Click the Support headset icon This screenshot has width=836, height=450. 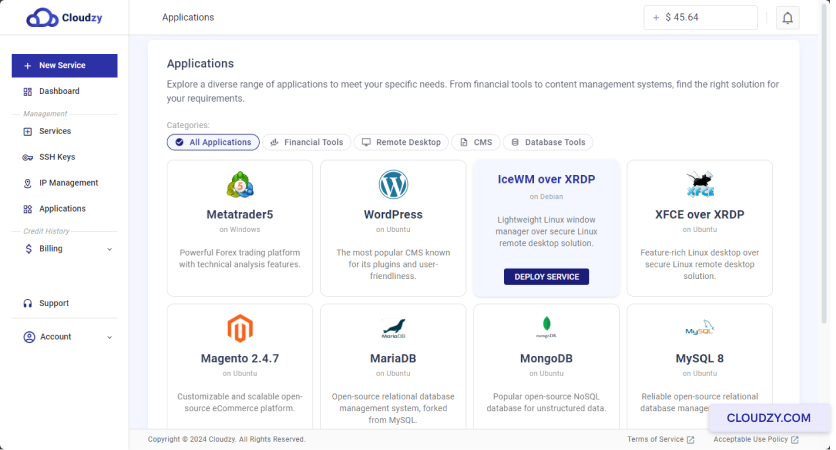point(28,303)
